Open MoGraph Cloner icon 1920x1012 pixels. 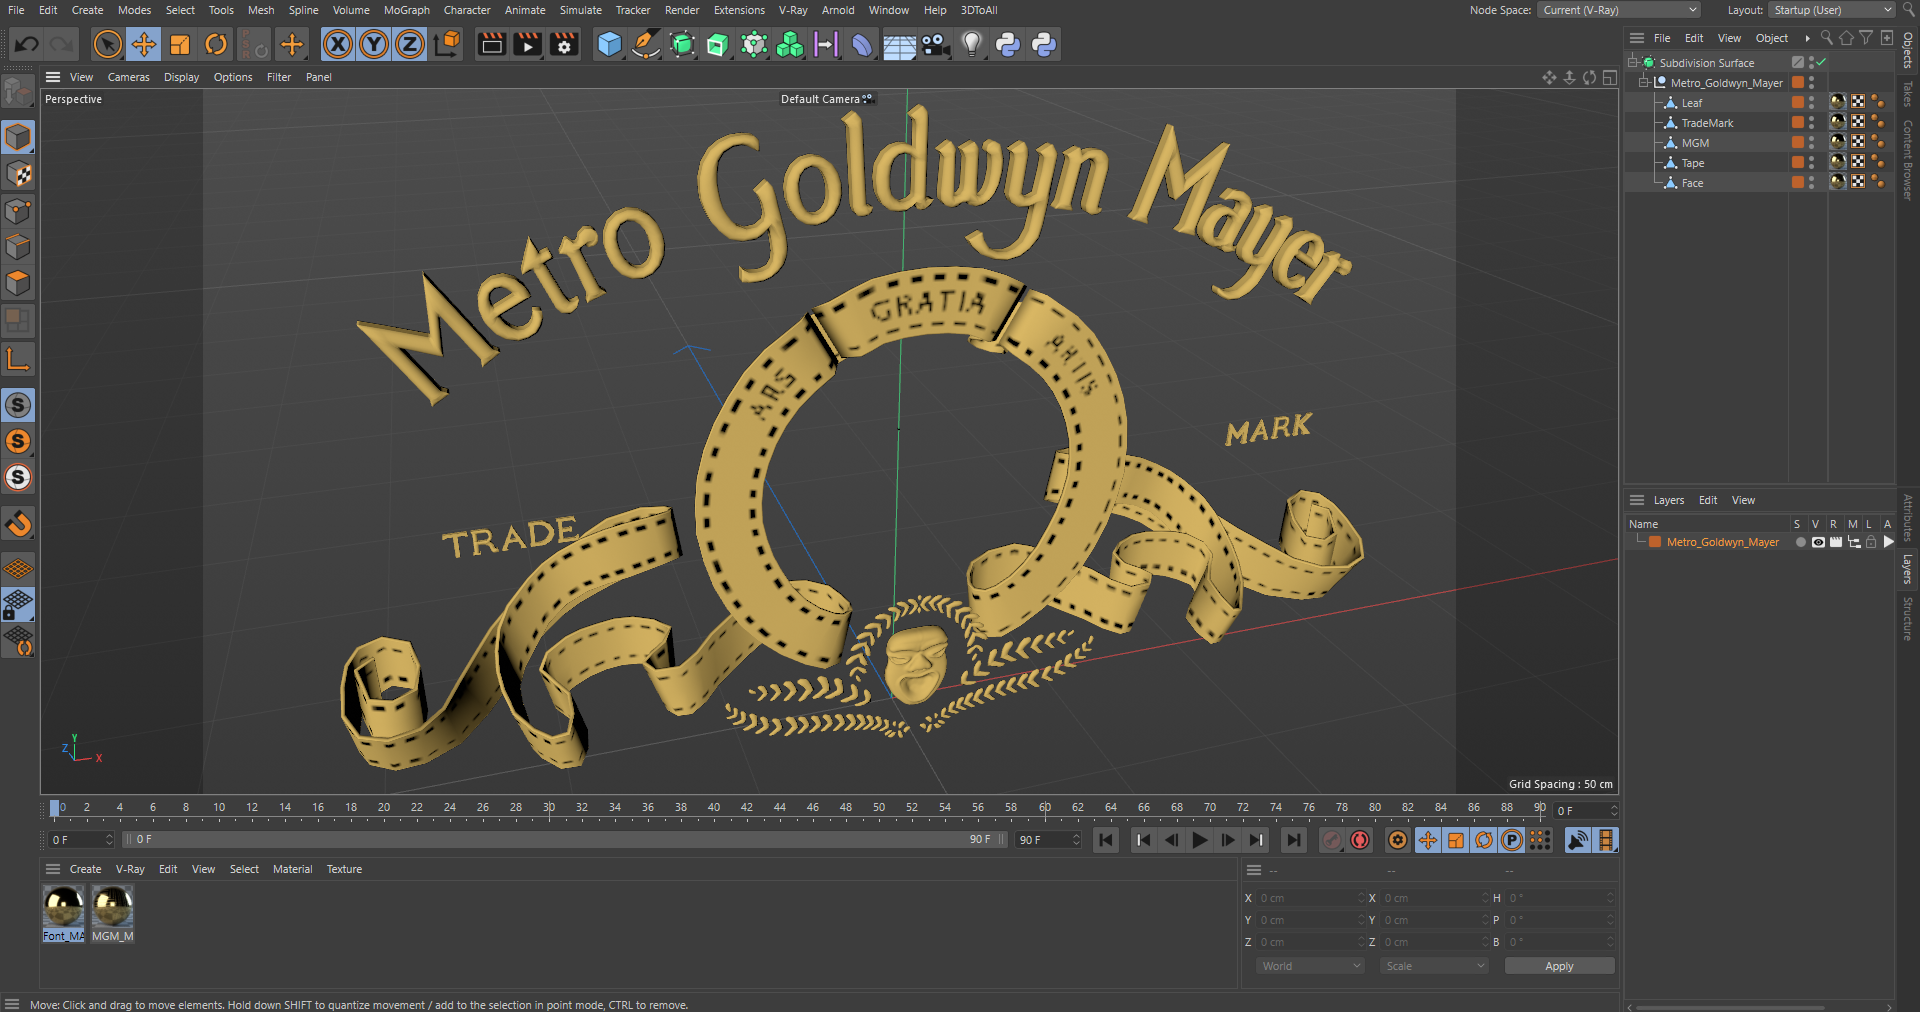click(x=790, y=44)
